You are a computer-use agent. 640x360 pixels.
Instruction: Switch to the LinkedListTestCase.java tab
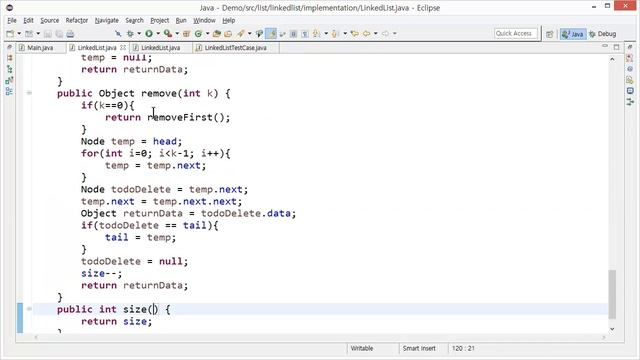pos(236,48)
